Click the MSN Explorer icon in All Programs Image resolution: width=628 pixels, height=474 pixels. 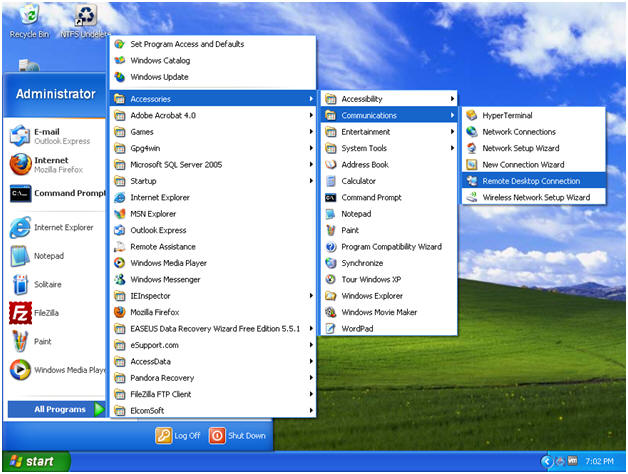[119, 214]
